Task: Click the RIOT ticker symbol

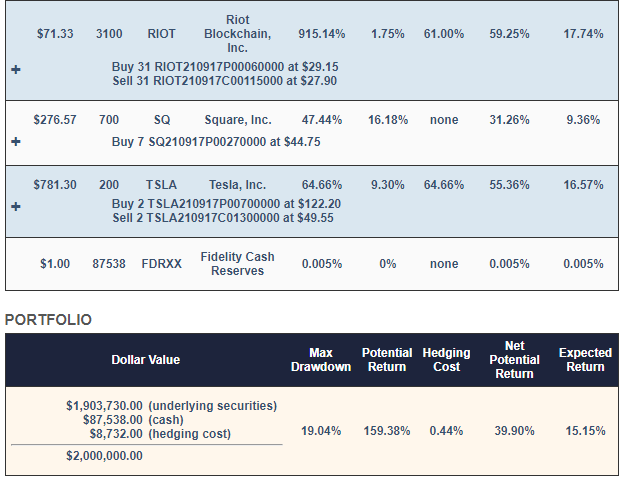Action: click(161, 34)
